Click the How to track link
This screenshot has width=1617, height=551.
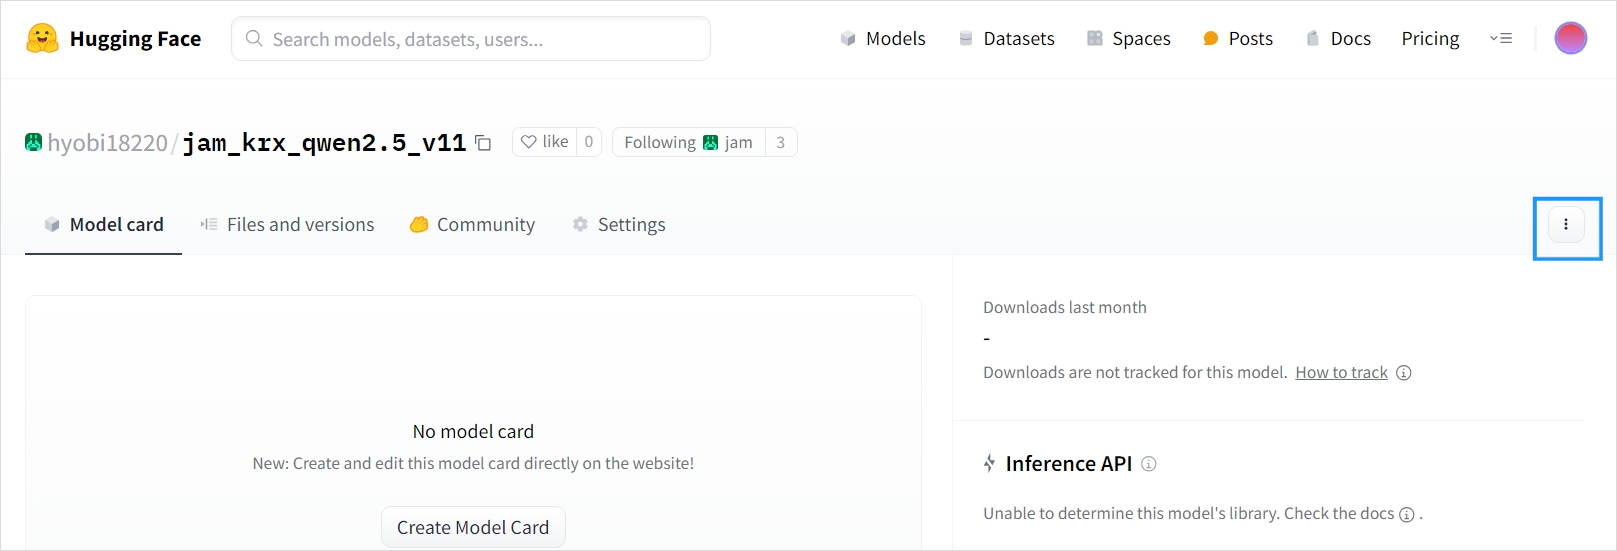click(1341, 373)
